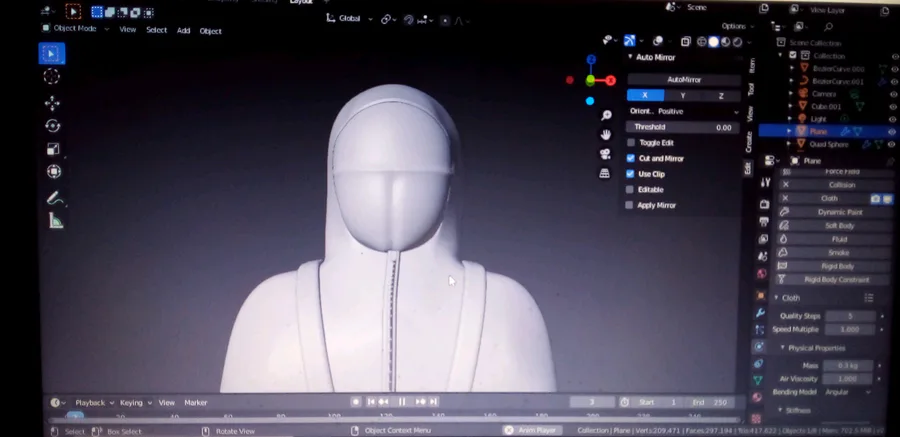Click the AutoMirror button
The image size is (900, 437).
pos(684,80)
